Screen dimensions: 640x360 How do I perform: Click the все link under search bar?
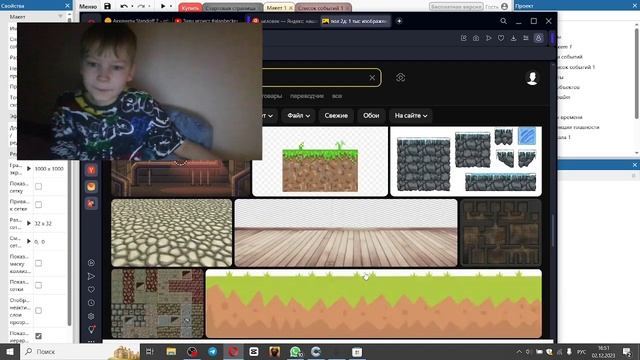pos(337,96)
